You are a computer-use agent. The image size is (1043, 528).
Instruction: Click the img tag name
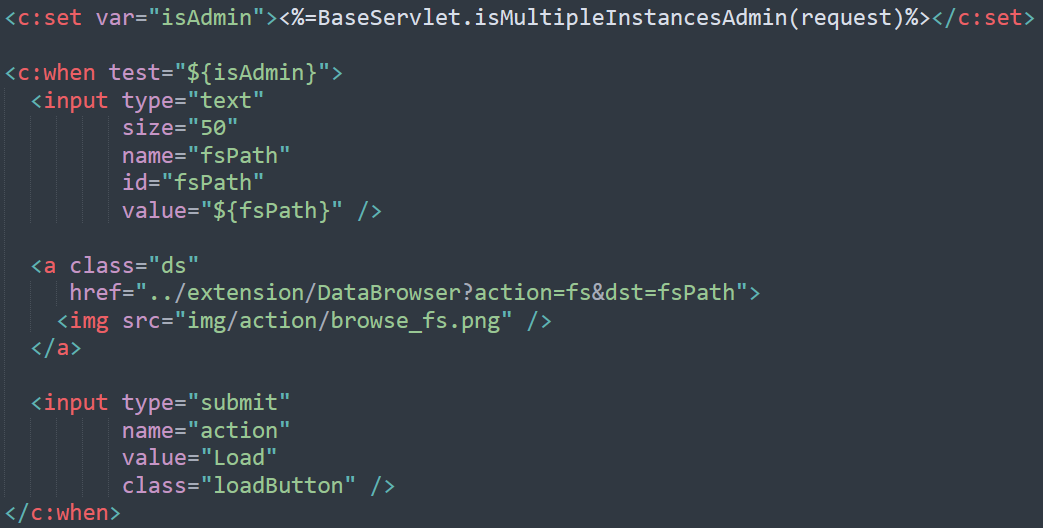89,321
